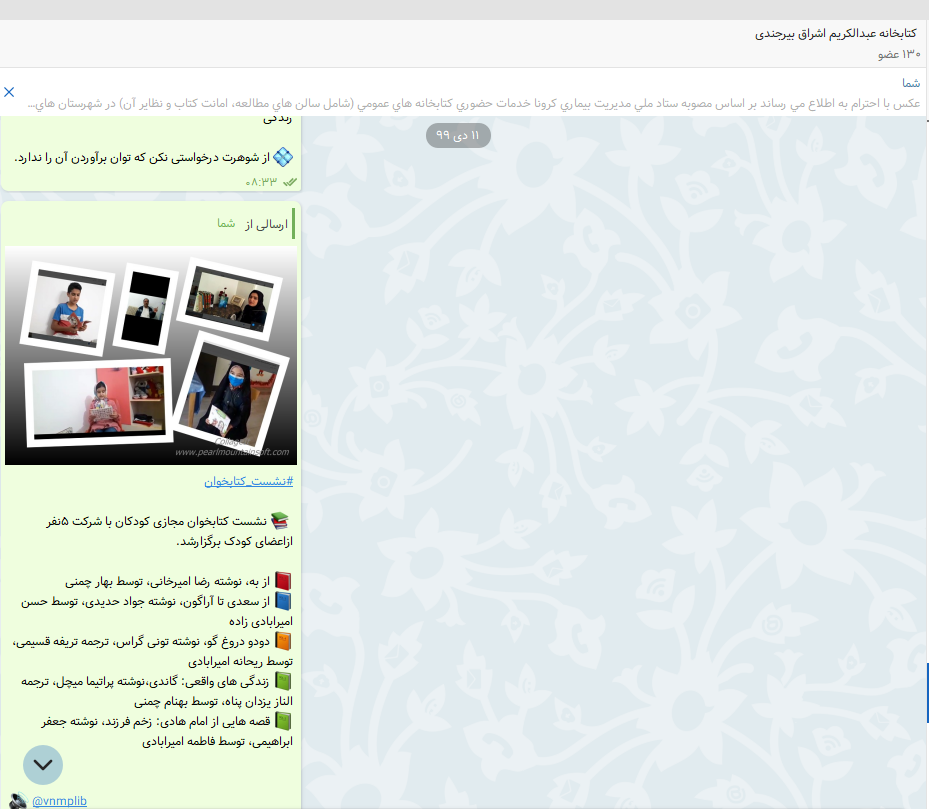Close the pinned message bar
The height and width of the screenshot is (809, 929).
pyautogui.click(x=9, y=92)
